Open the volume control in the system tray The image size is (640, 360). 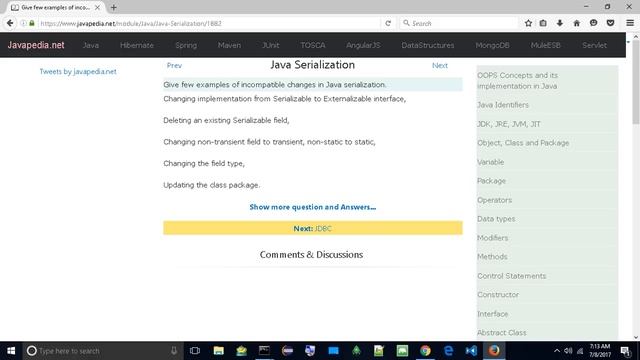(568, 351)
